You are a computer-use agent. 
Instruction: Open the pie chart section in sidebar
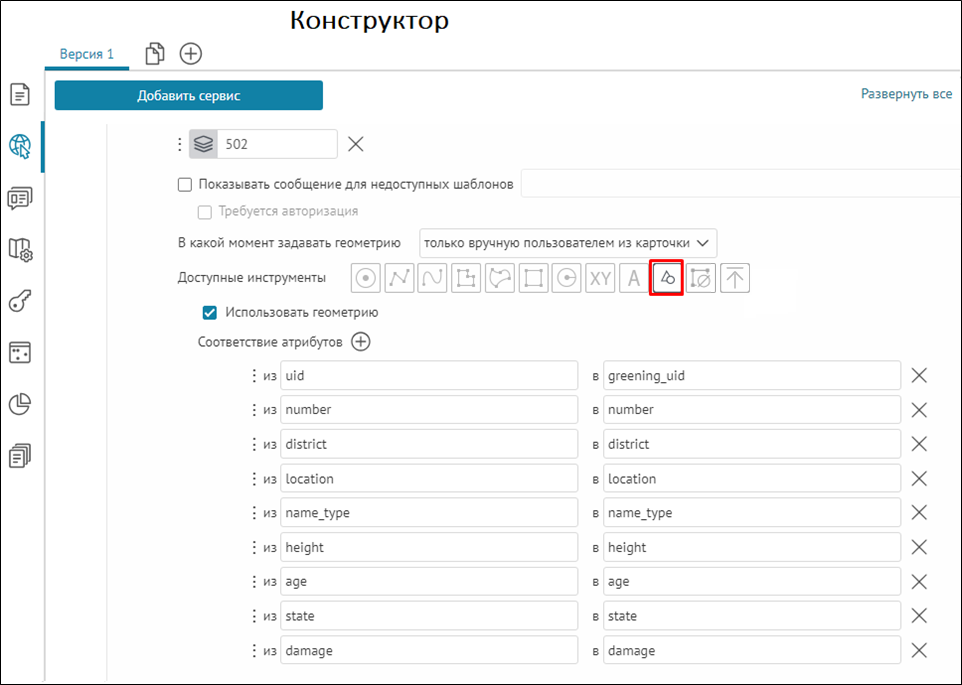[x=20, y=404]
